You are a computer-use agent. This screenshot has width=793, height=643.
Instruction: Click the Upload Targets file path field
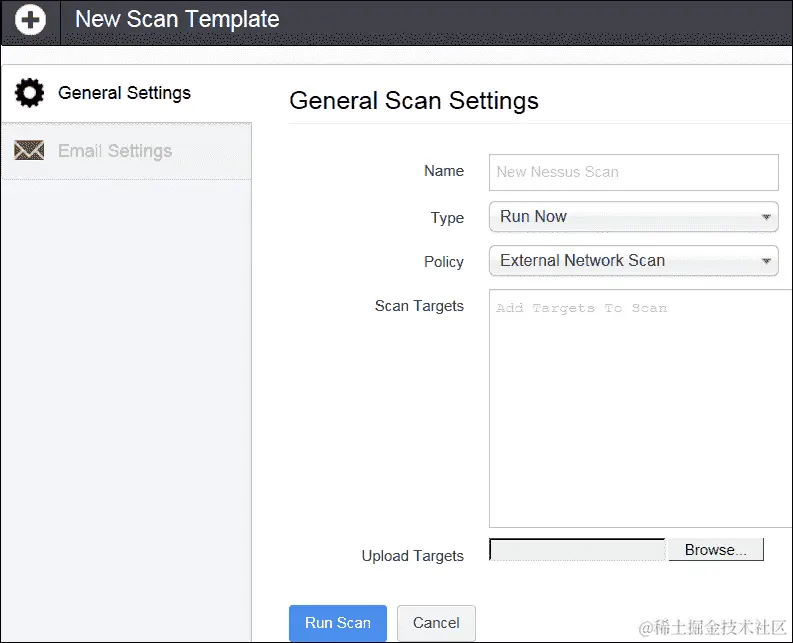[578, 549]
